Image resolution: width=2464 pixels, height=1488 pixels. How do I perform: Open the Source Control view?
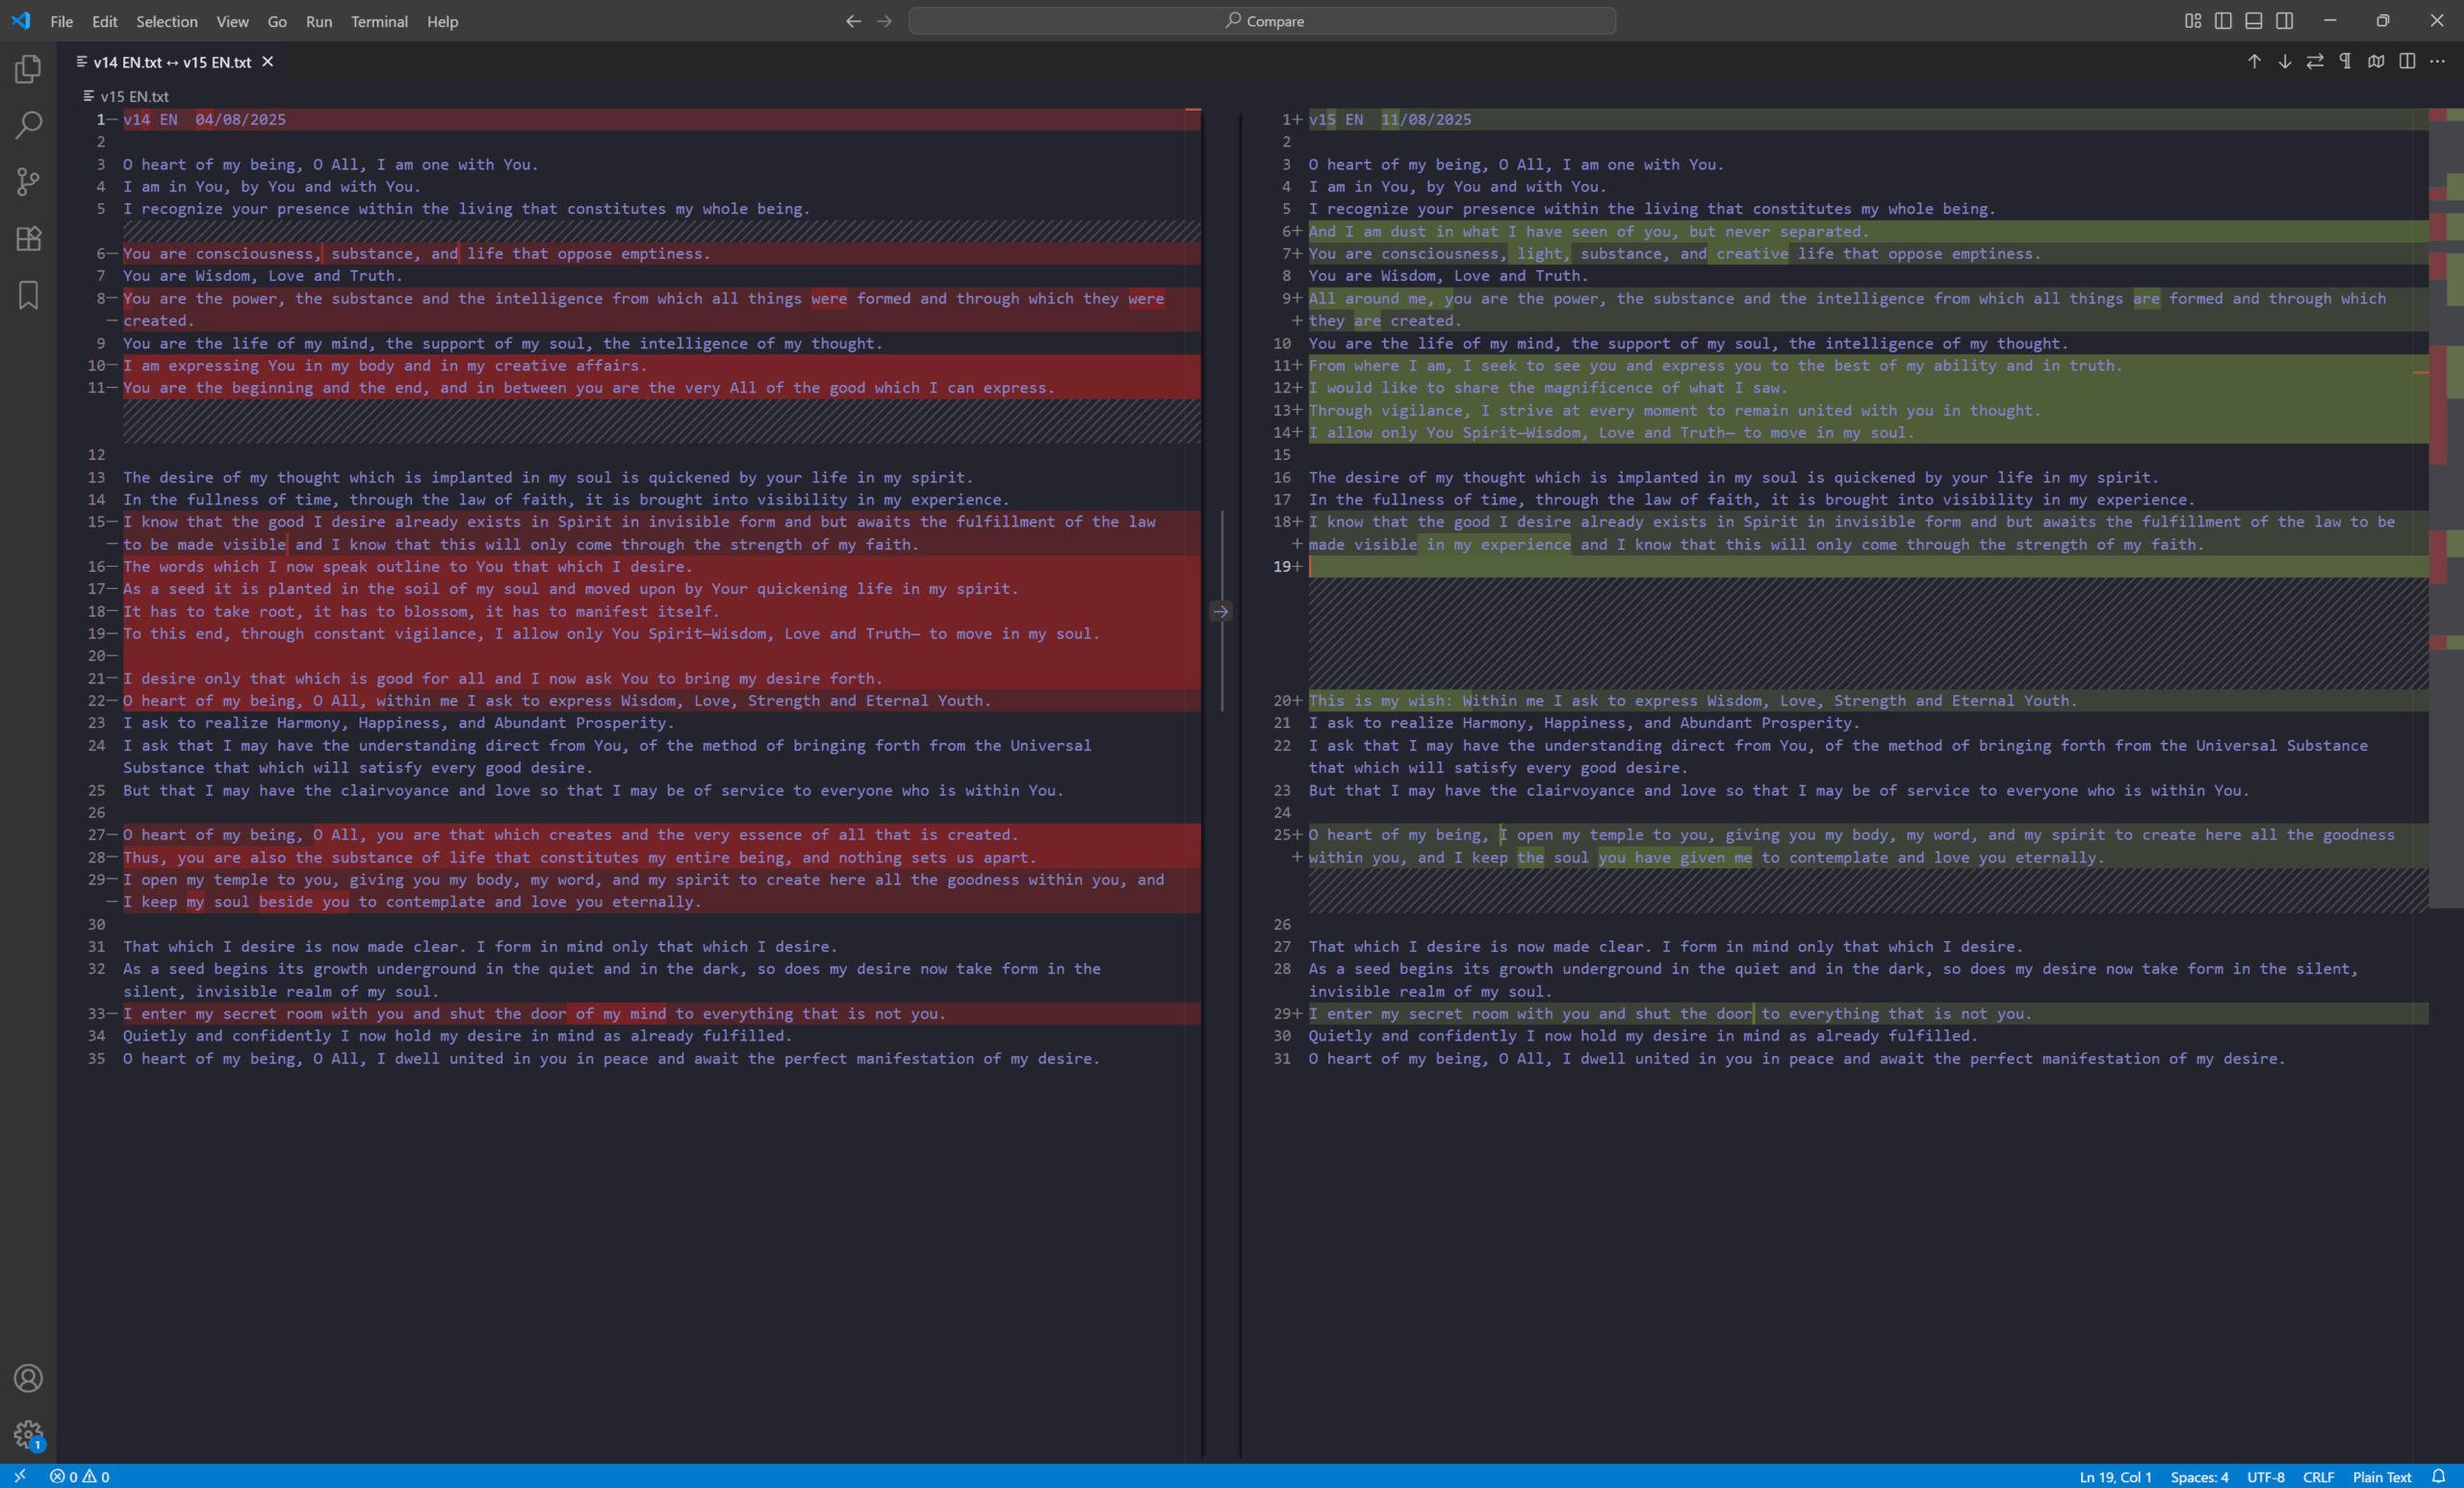tap(28, 181)
